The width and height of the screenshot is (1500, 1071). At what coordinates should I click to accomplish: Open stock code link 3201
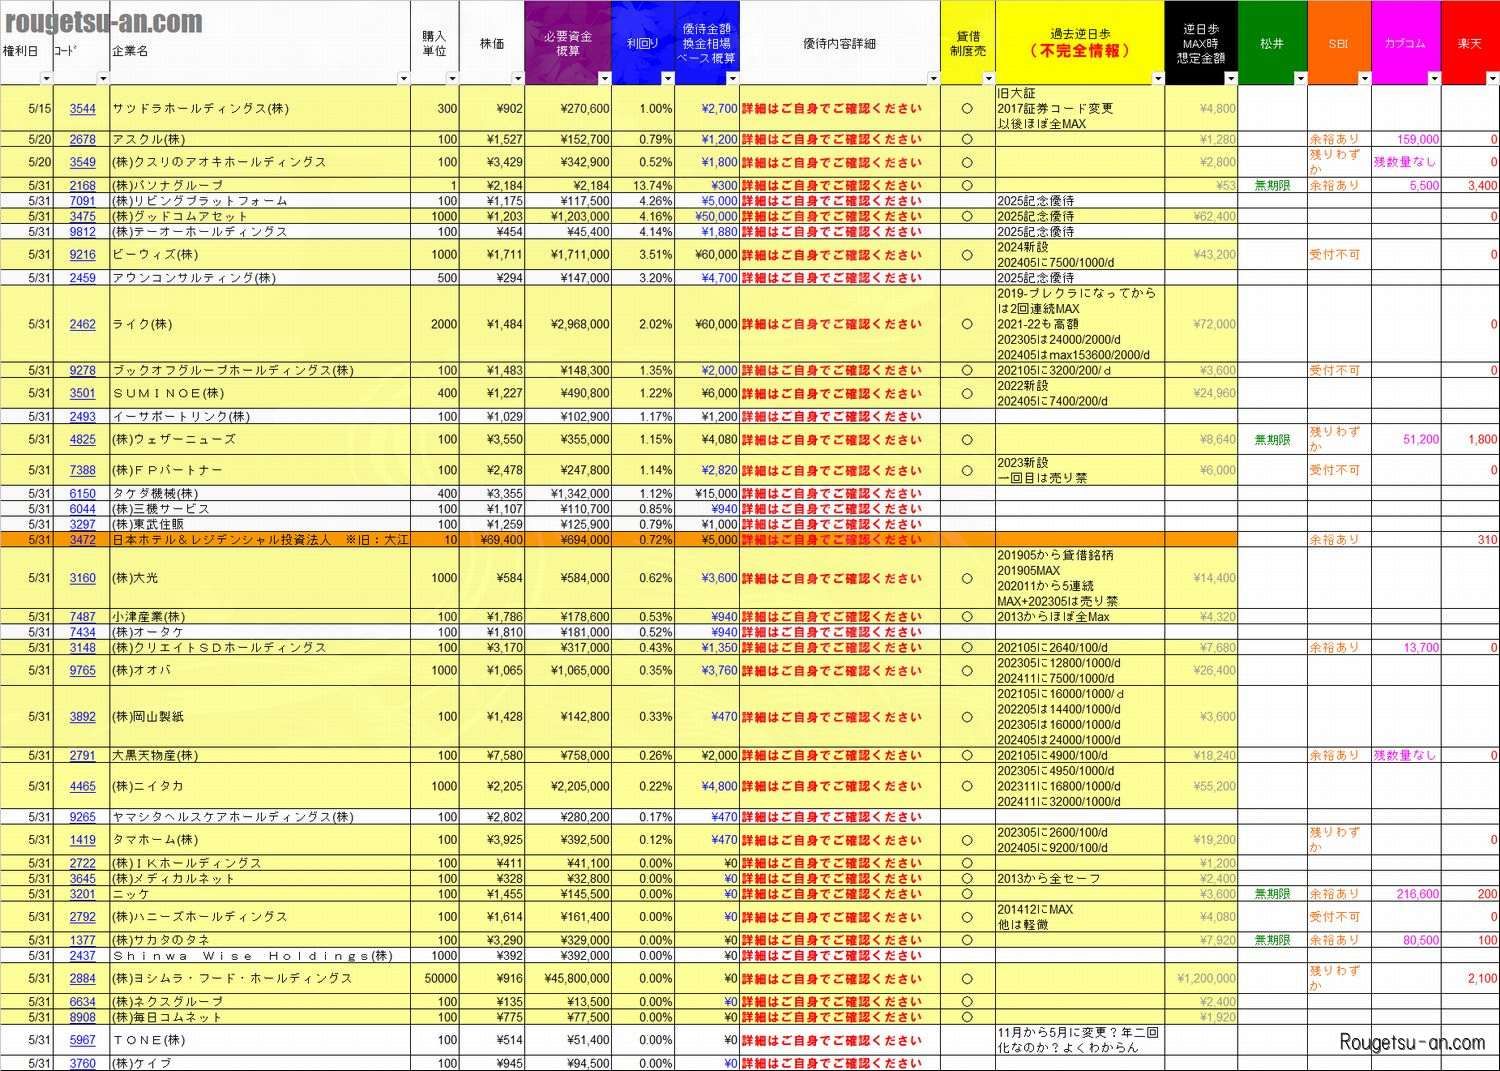83,894
